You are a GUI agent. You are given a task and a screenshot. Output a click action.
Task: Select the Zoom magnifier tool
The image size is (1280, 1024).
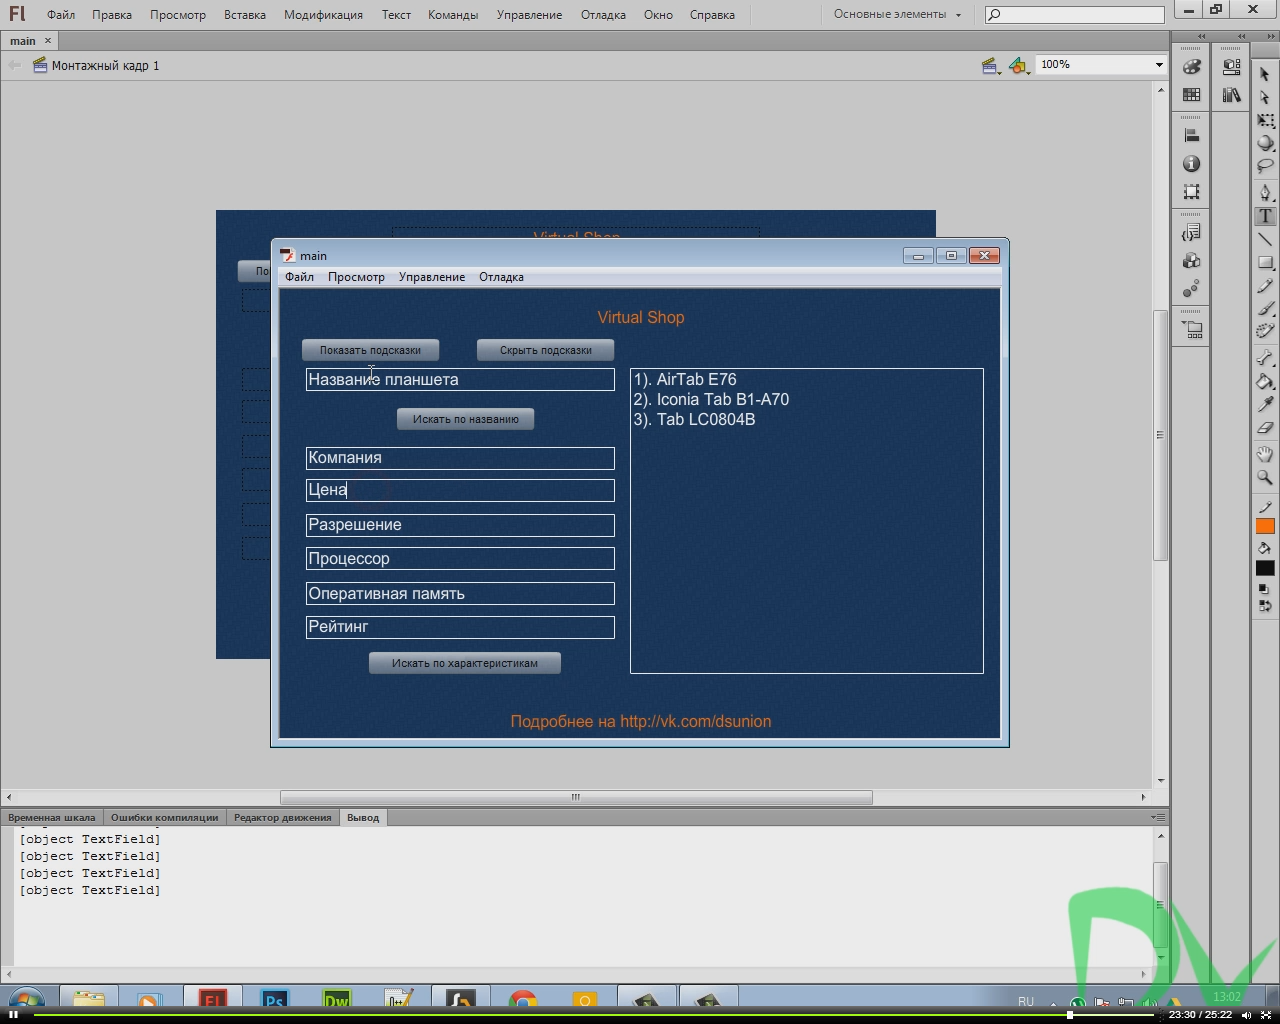(x=1265, y=478)
